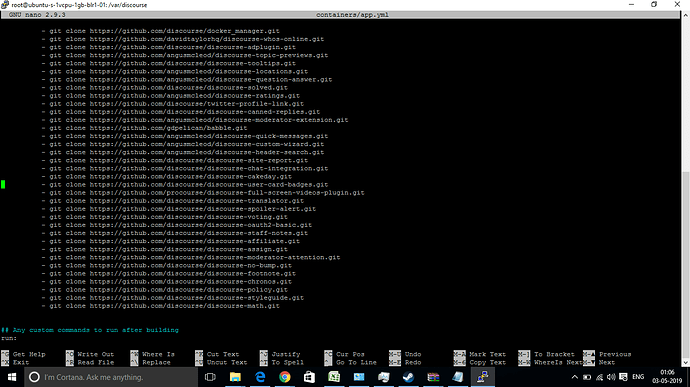Click the 'Copy Text' nano shortcut
Viewport: 690px width, 387px height.
click(x=480, y=362)
